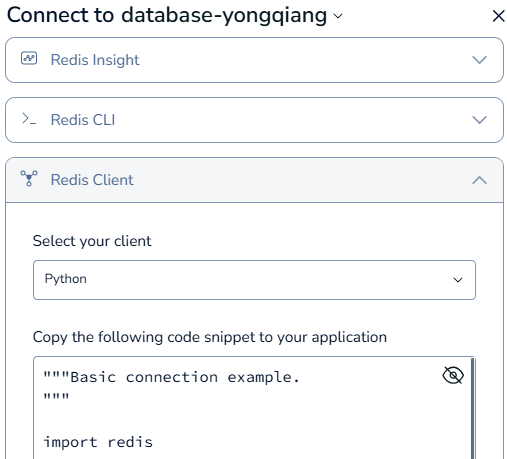Click the Redis CLI terminal prompt icon

(x=29, y=119)
